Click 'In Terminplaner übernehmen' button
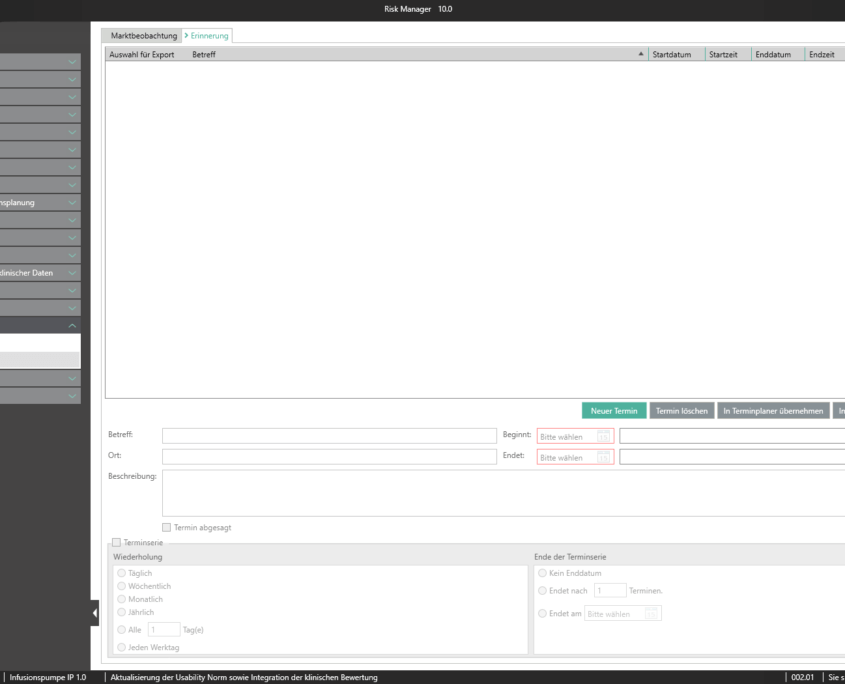 [x=773, y=411]
